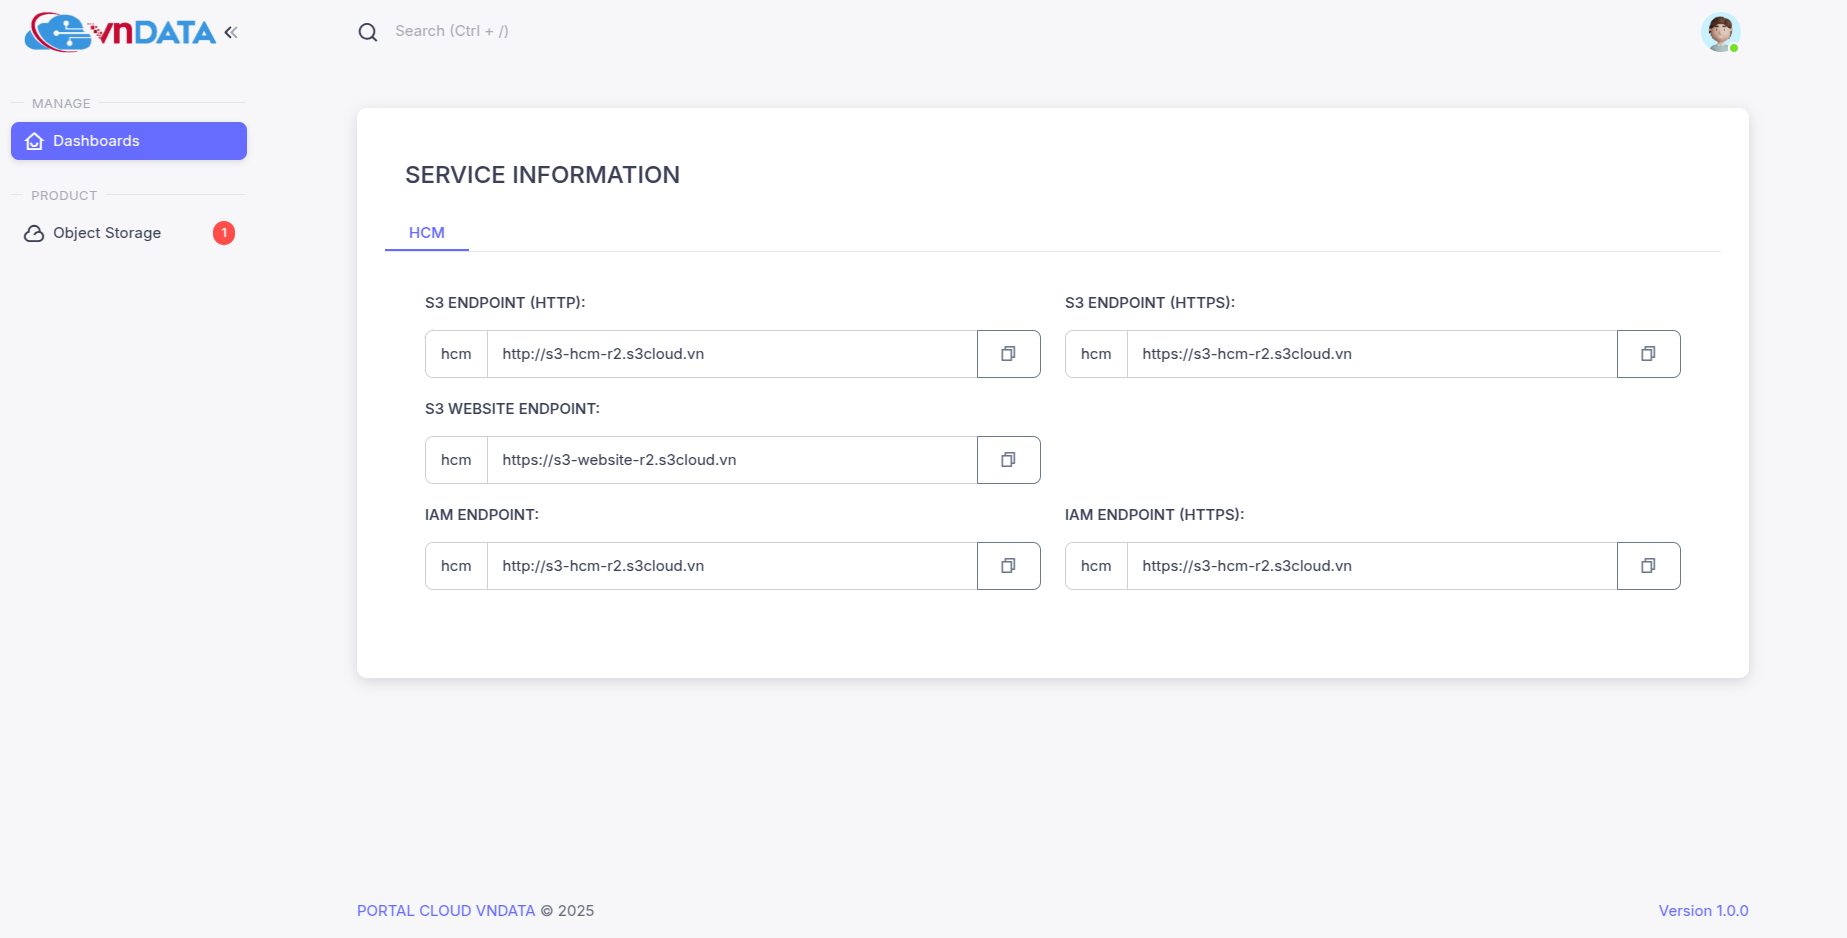The height and width of the screenshot is (938, 1847).
Task: Click the vnDATA logo
Action: 120,32
